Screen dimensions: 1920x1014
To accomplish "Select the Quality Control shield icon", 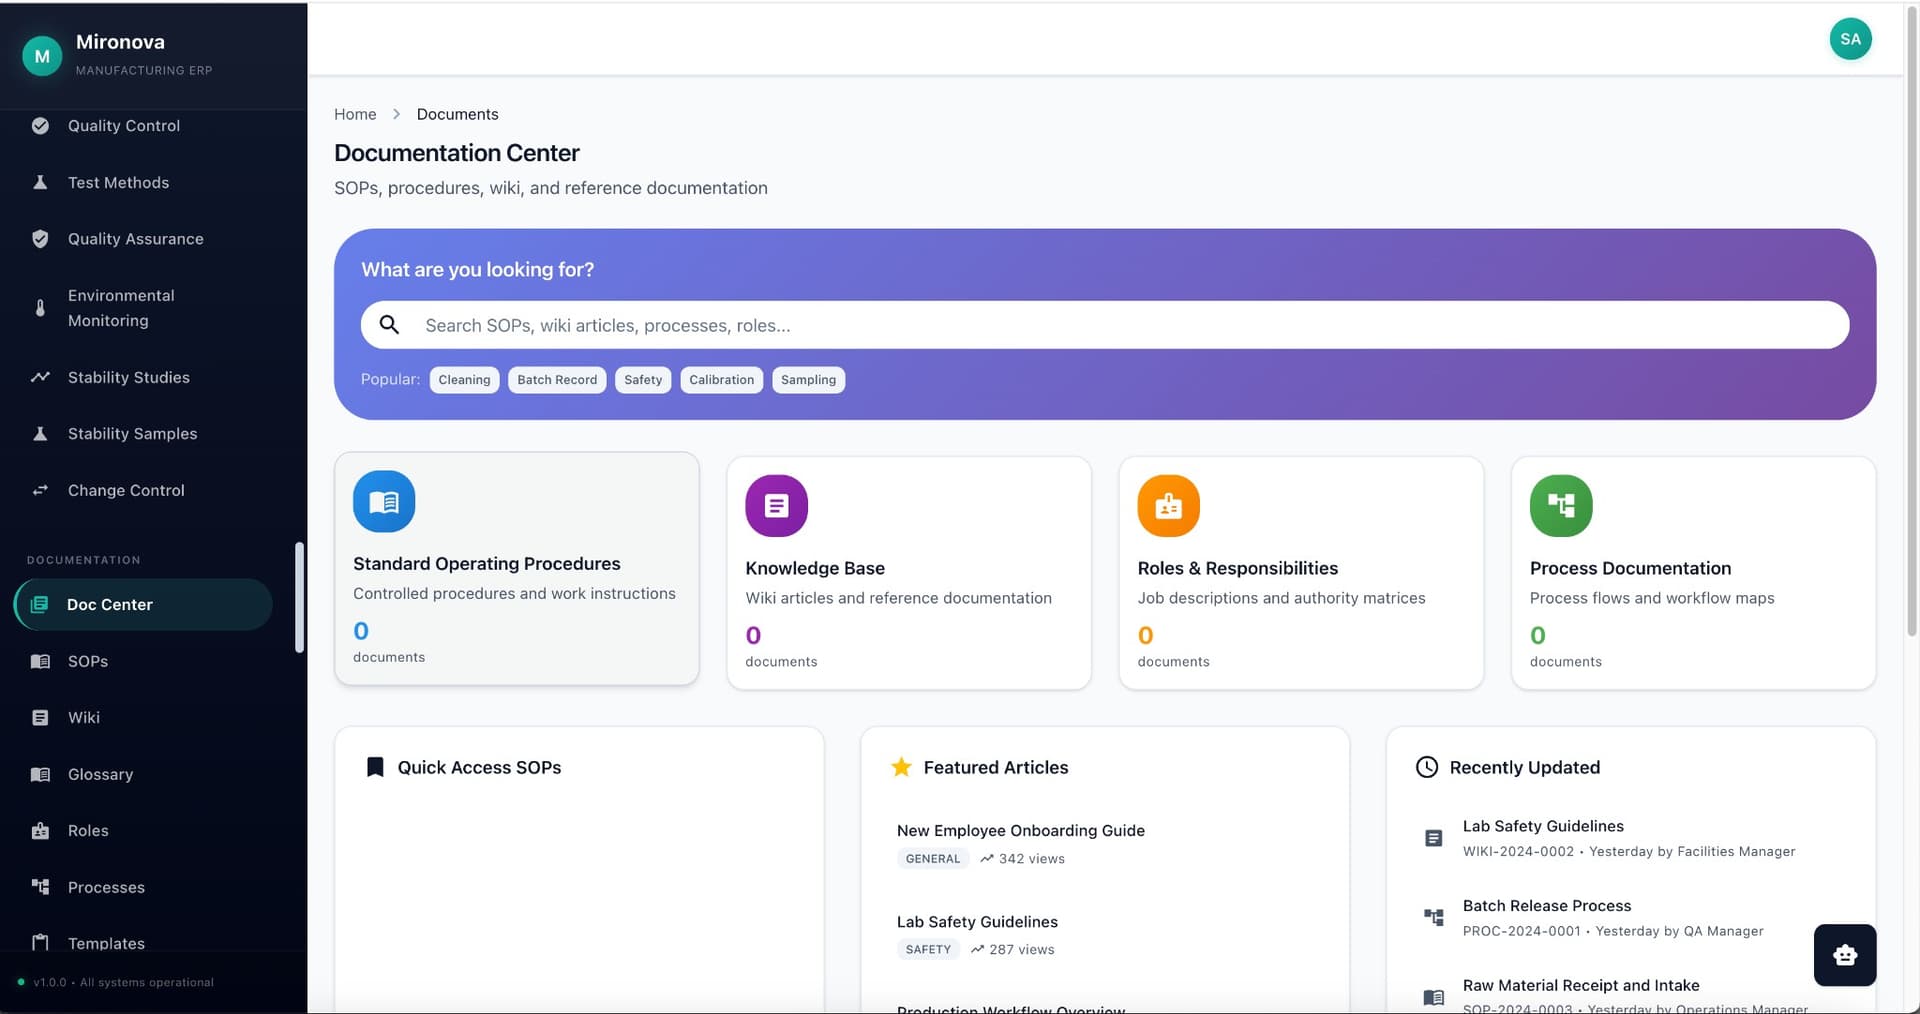I will coord(40,125).
